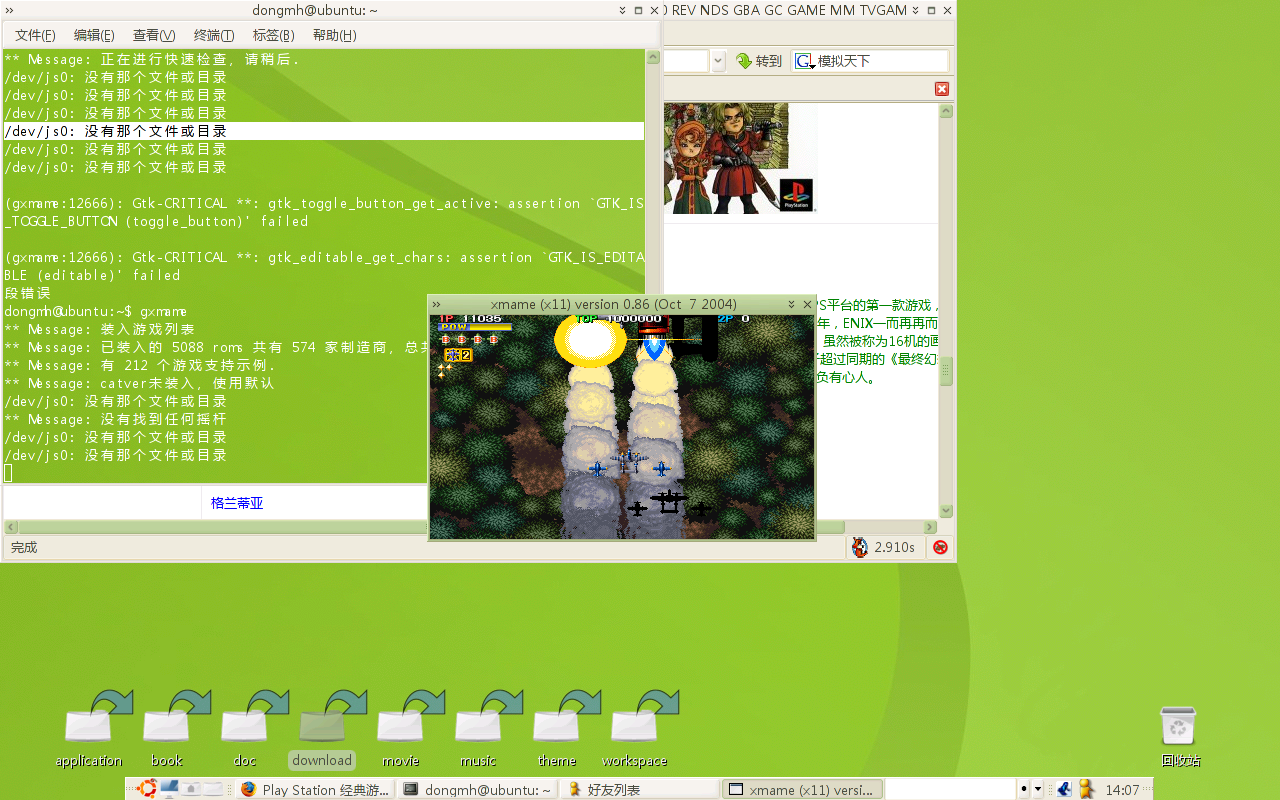Open the 编辑(E) menu in the terminal
1280x800 pixels.
pos(94,35)
